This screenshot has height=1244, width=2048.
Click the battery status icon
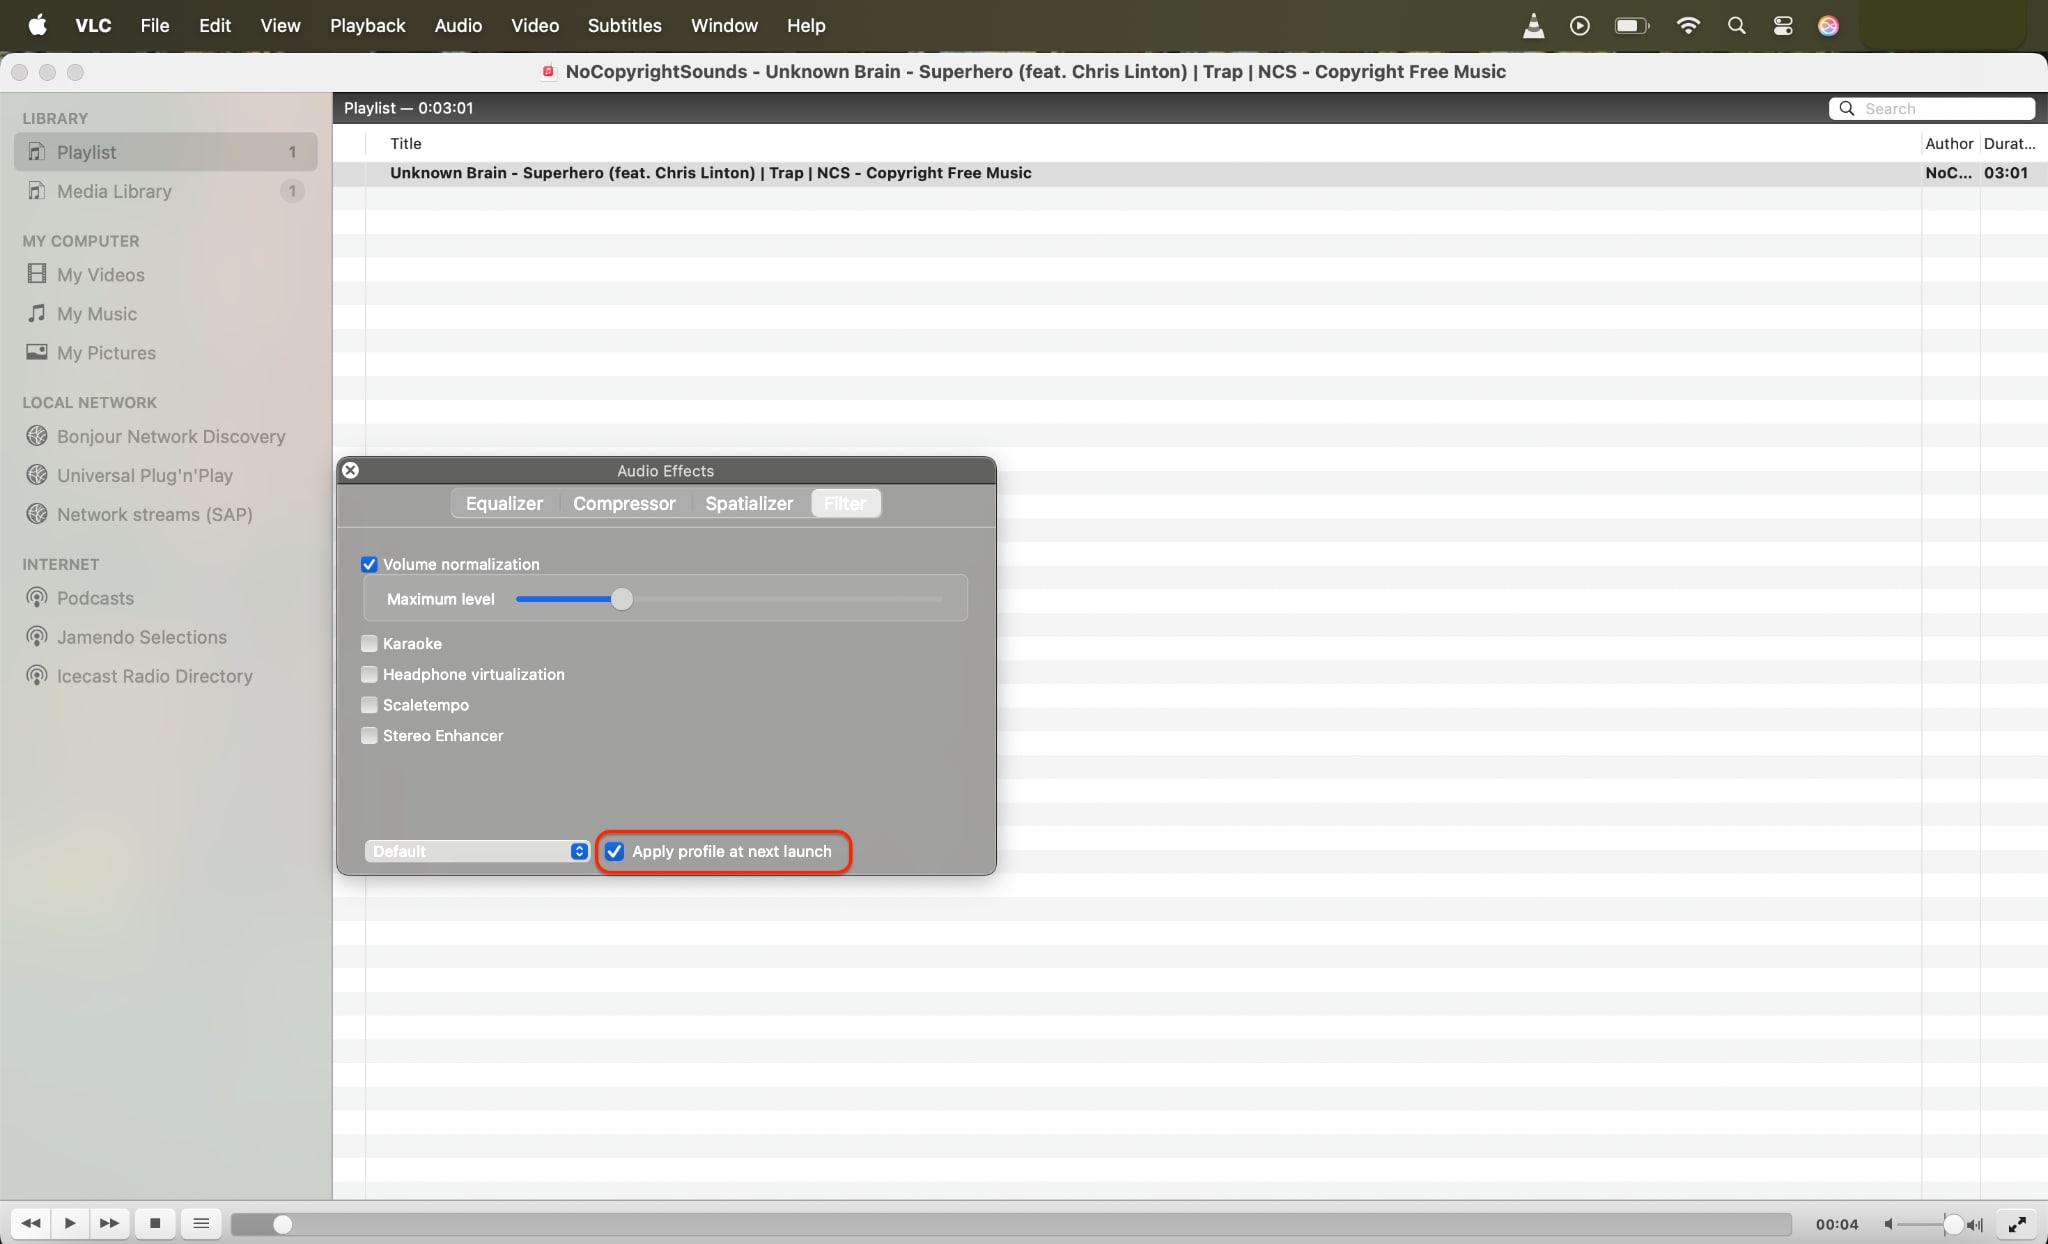tap(1632, 26)
